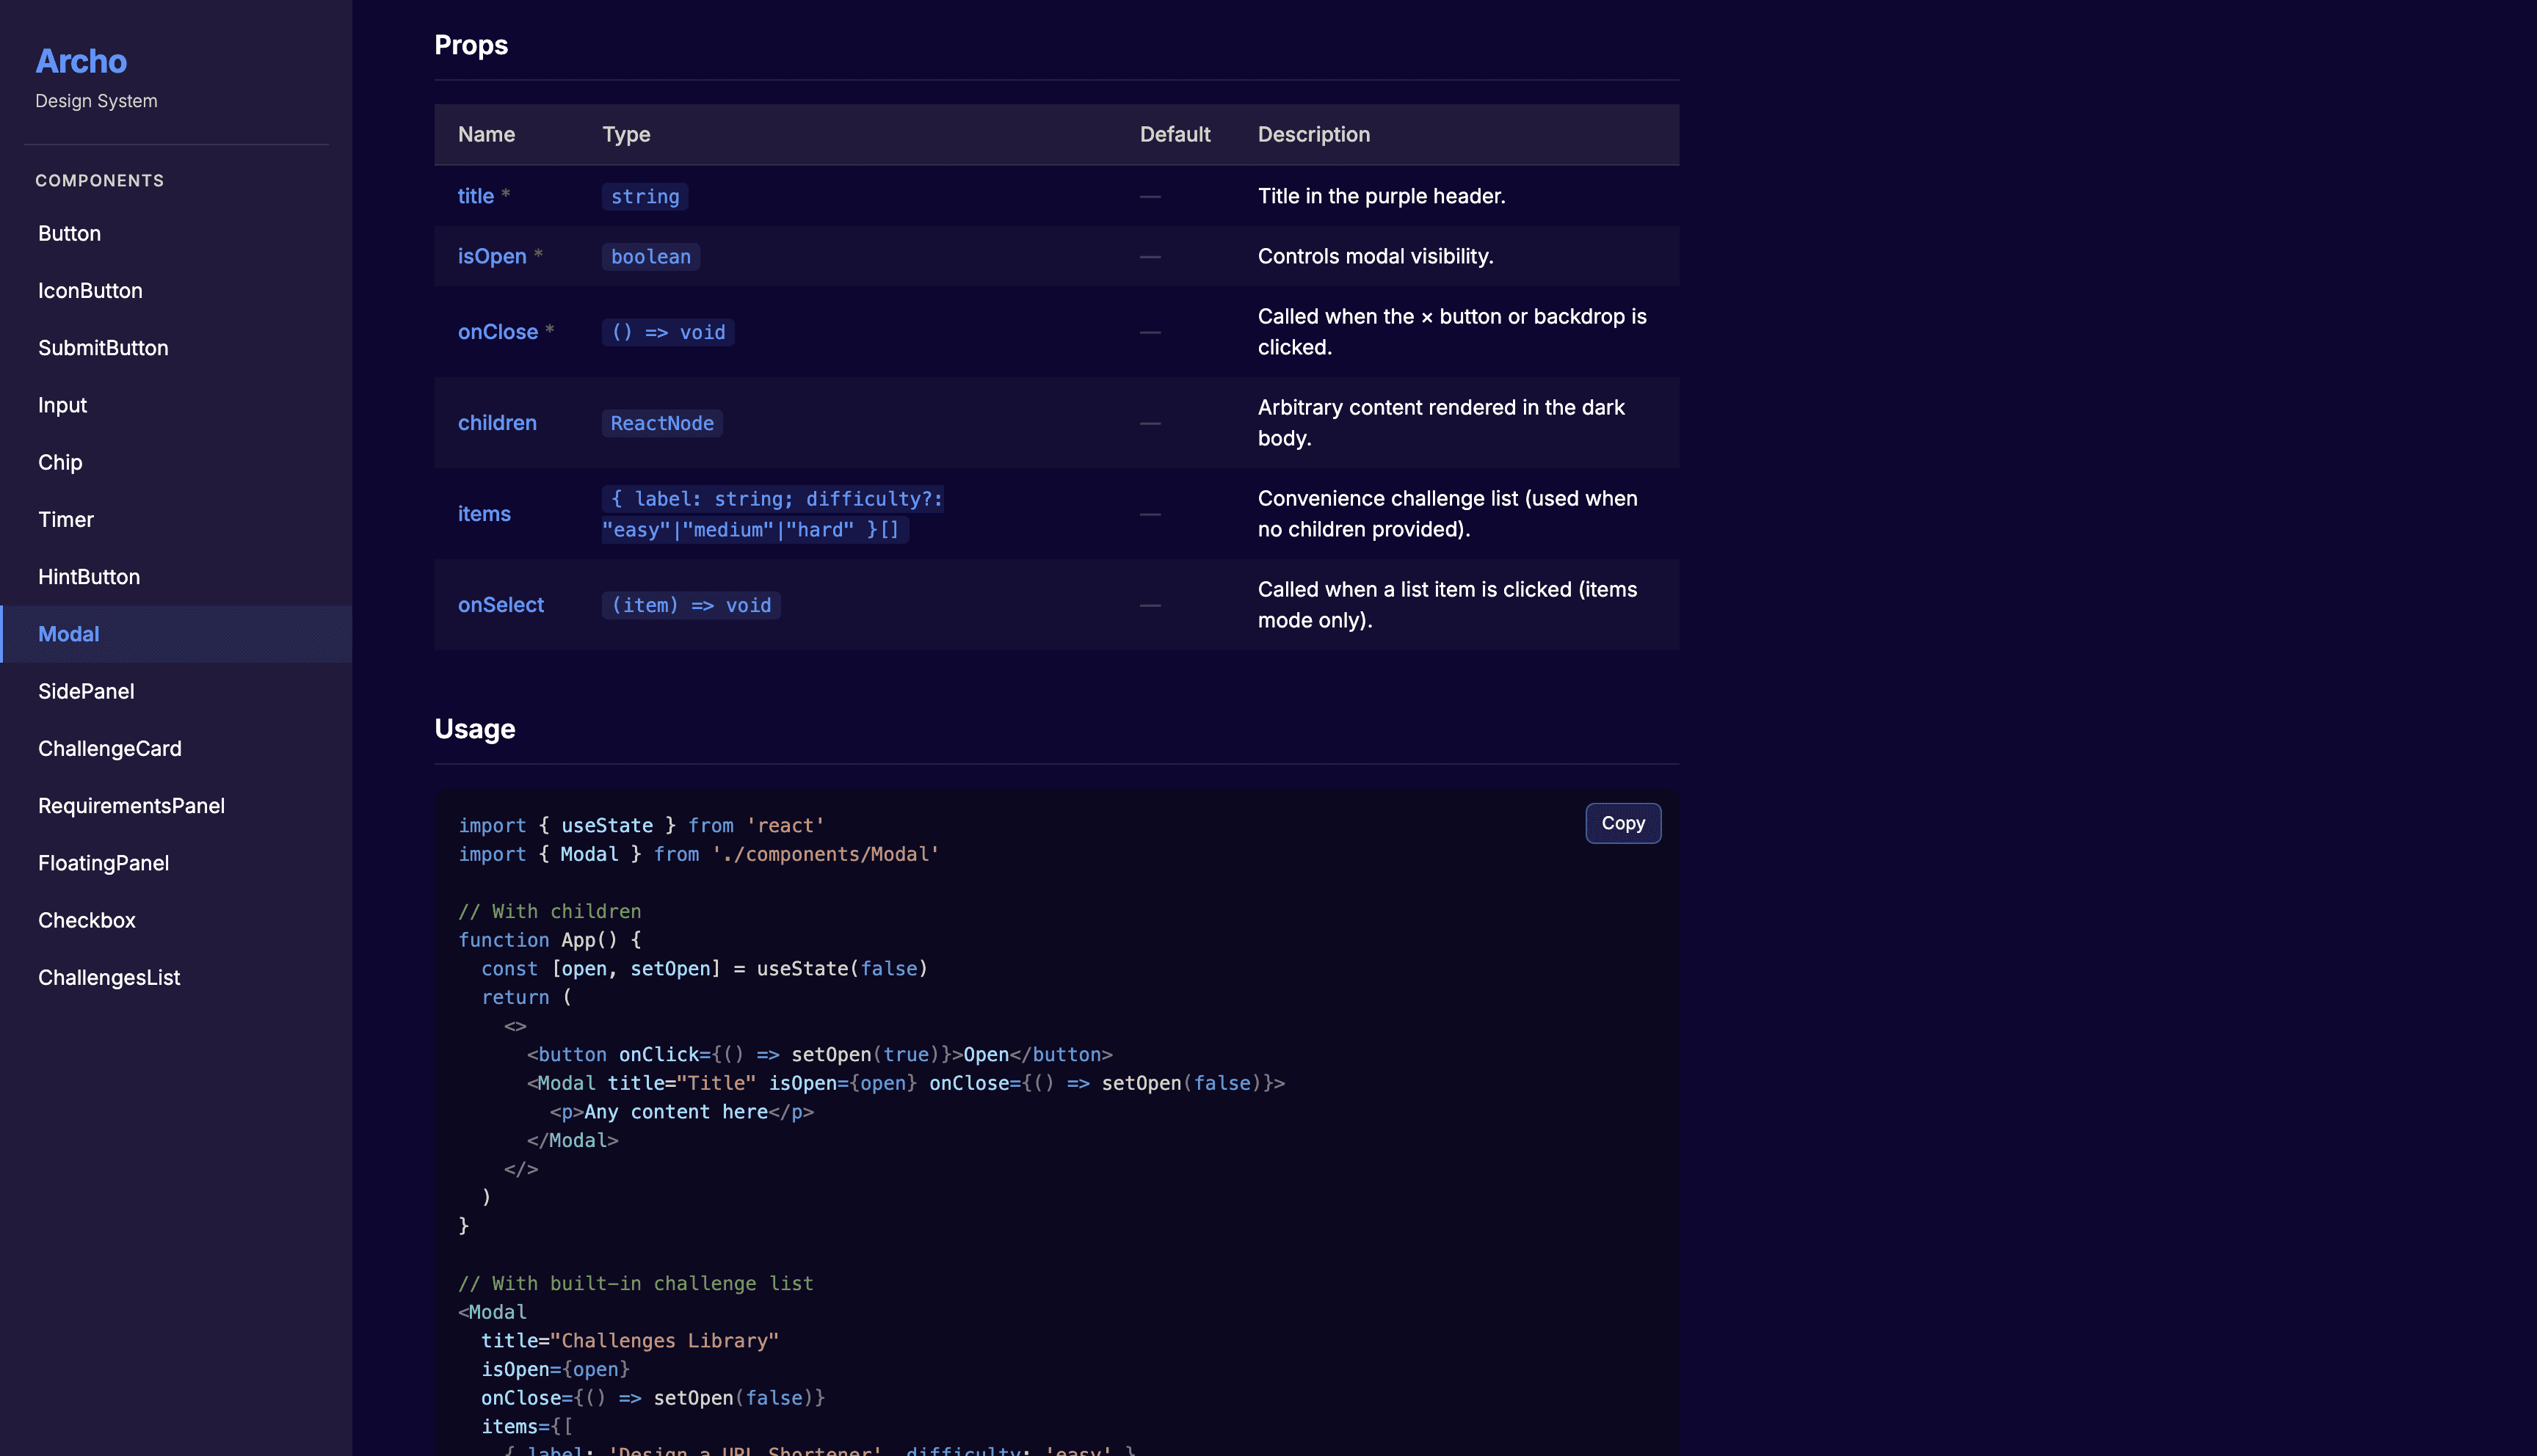Click the Usage section heading

coord(474,729)
